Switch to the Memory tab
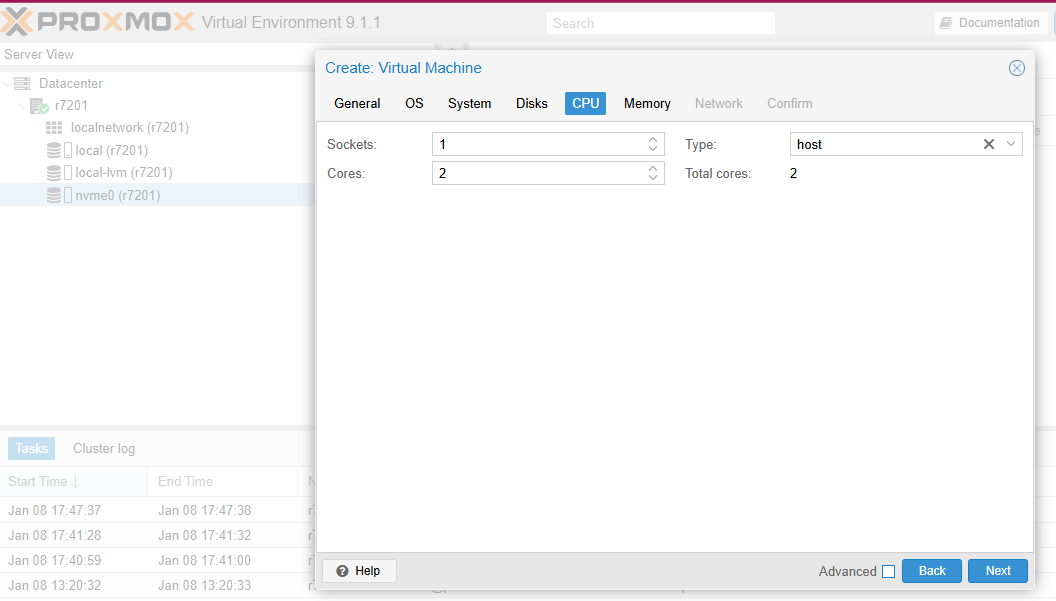 point(647,103)
